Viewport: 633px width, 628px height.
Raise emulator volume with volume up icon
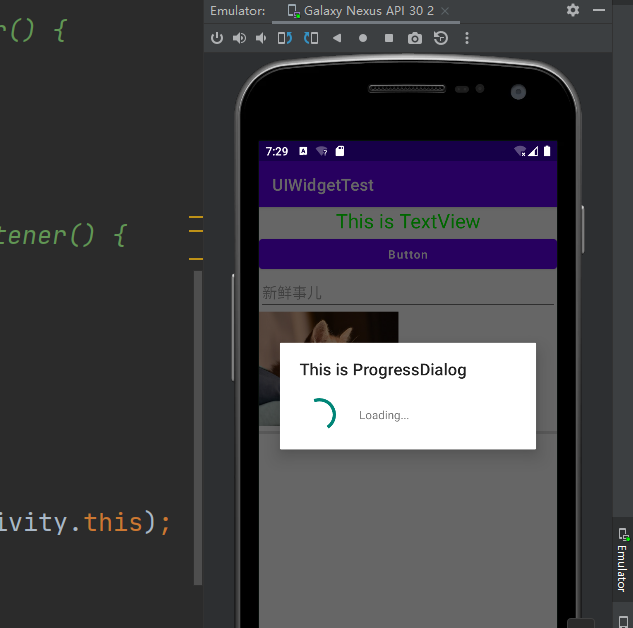pos(239,38)
